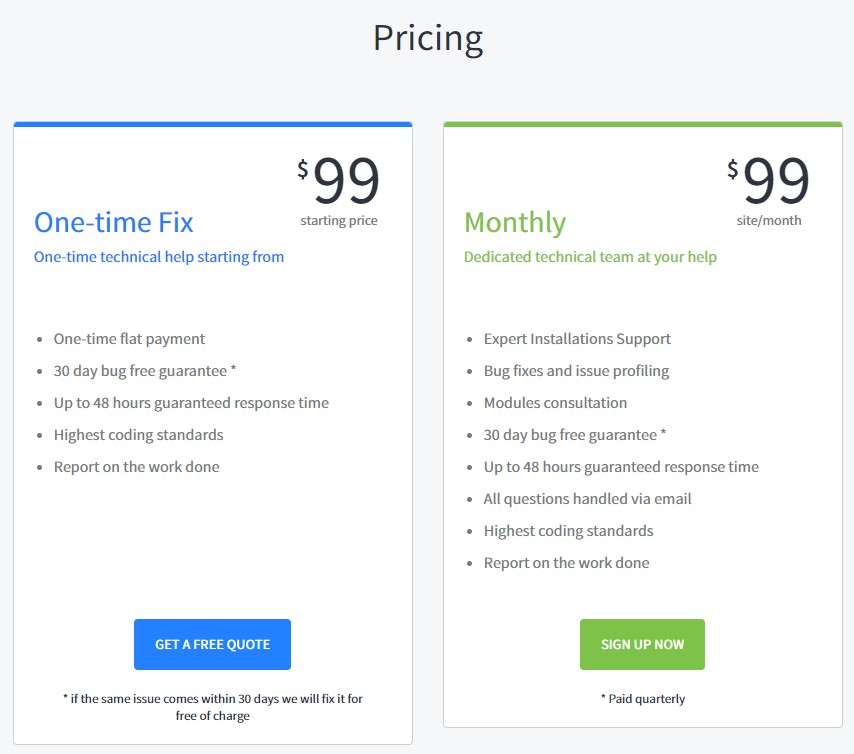The height and width of the screenshot is (754, 854).
Task: Click the free of charge disclaimer text
Action: pyautogui.click(x=212, y=706)
